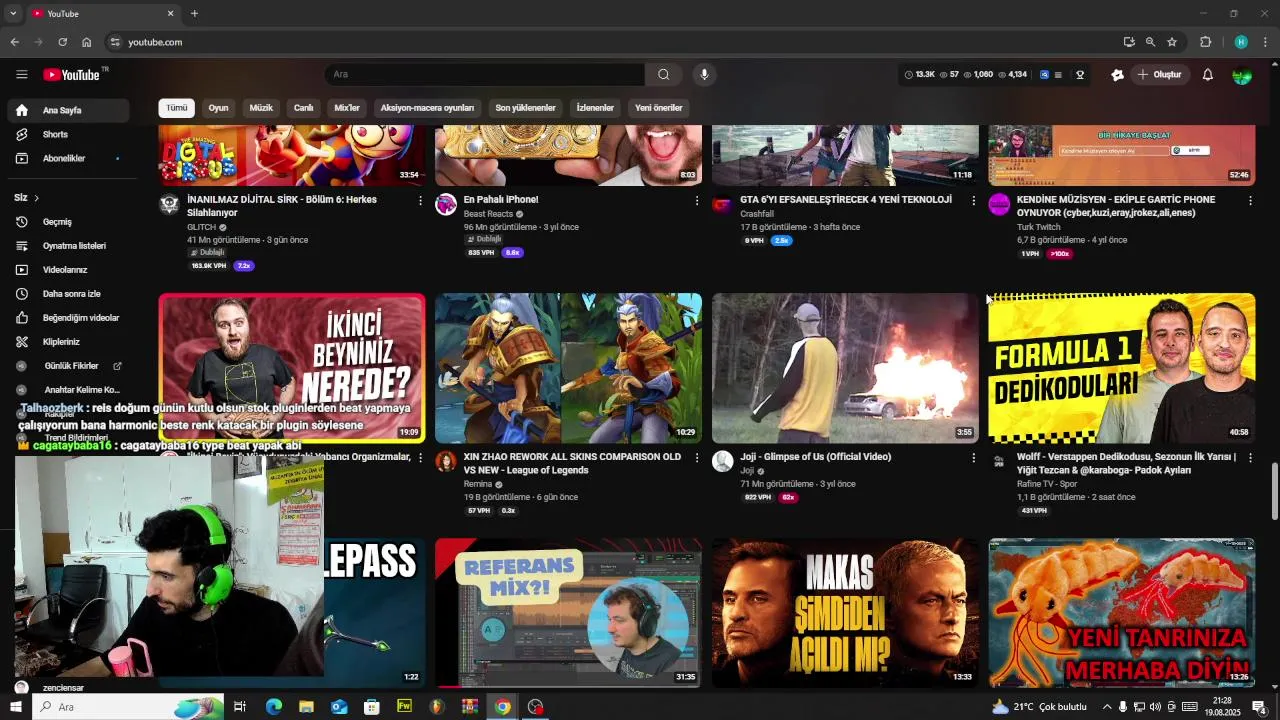Screen dimensions: 1280x720
Task: Click the vidIQ extension icon in header
Action: click(x=1045, y=75)
